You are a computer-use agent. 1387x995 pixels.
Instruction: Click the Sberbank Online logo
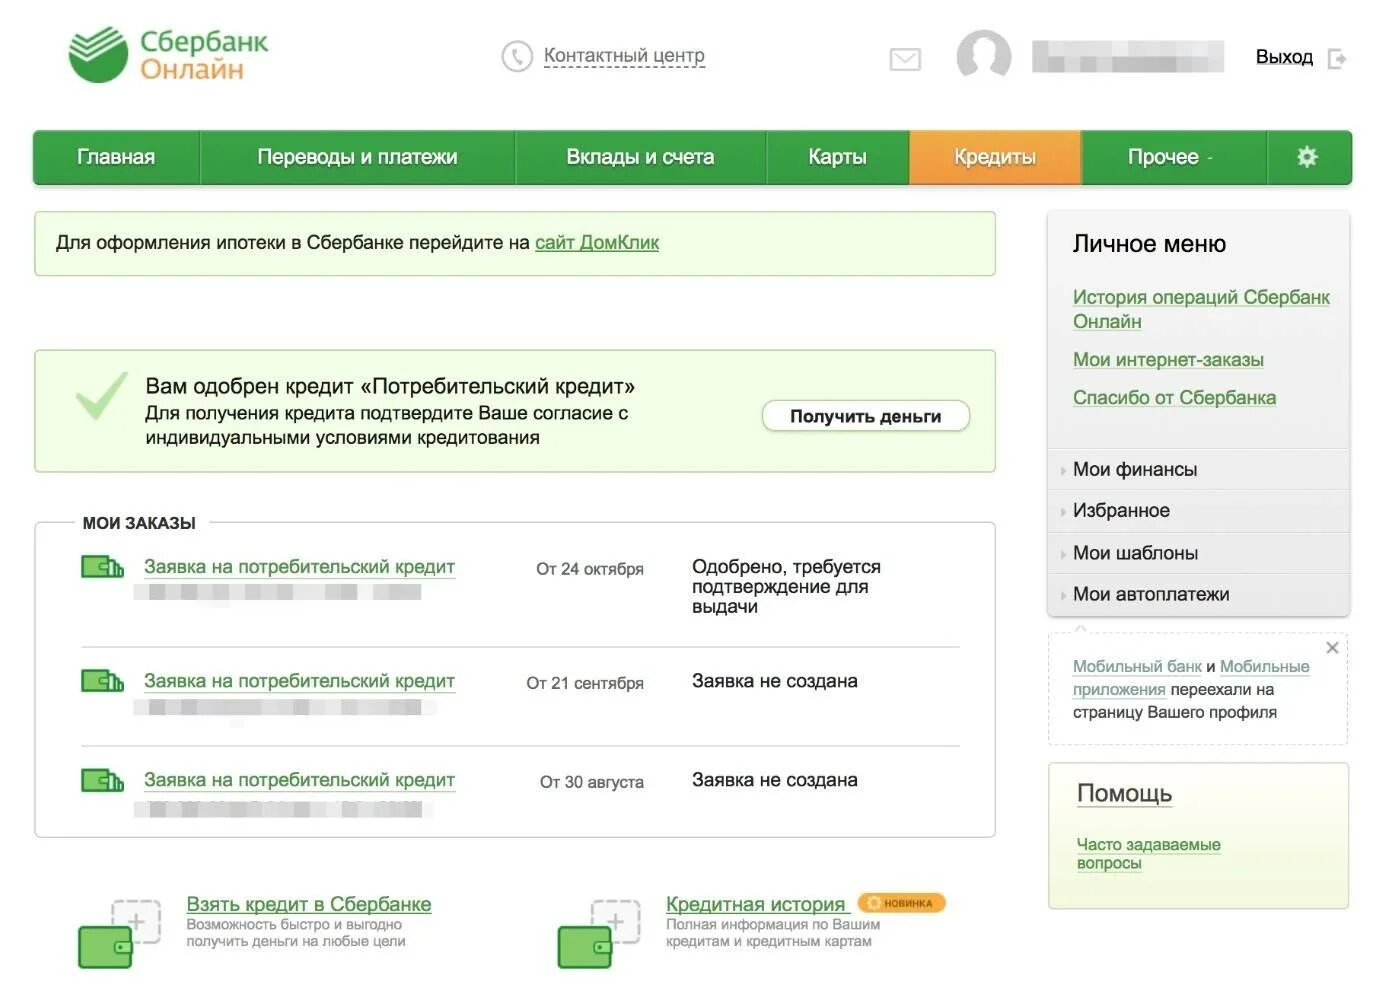[x=168, y=55]
